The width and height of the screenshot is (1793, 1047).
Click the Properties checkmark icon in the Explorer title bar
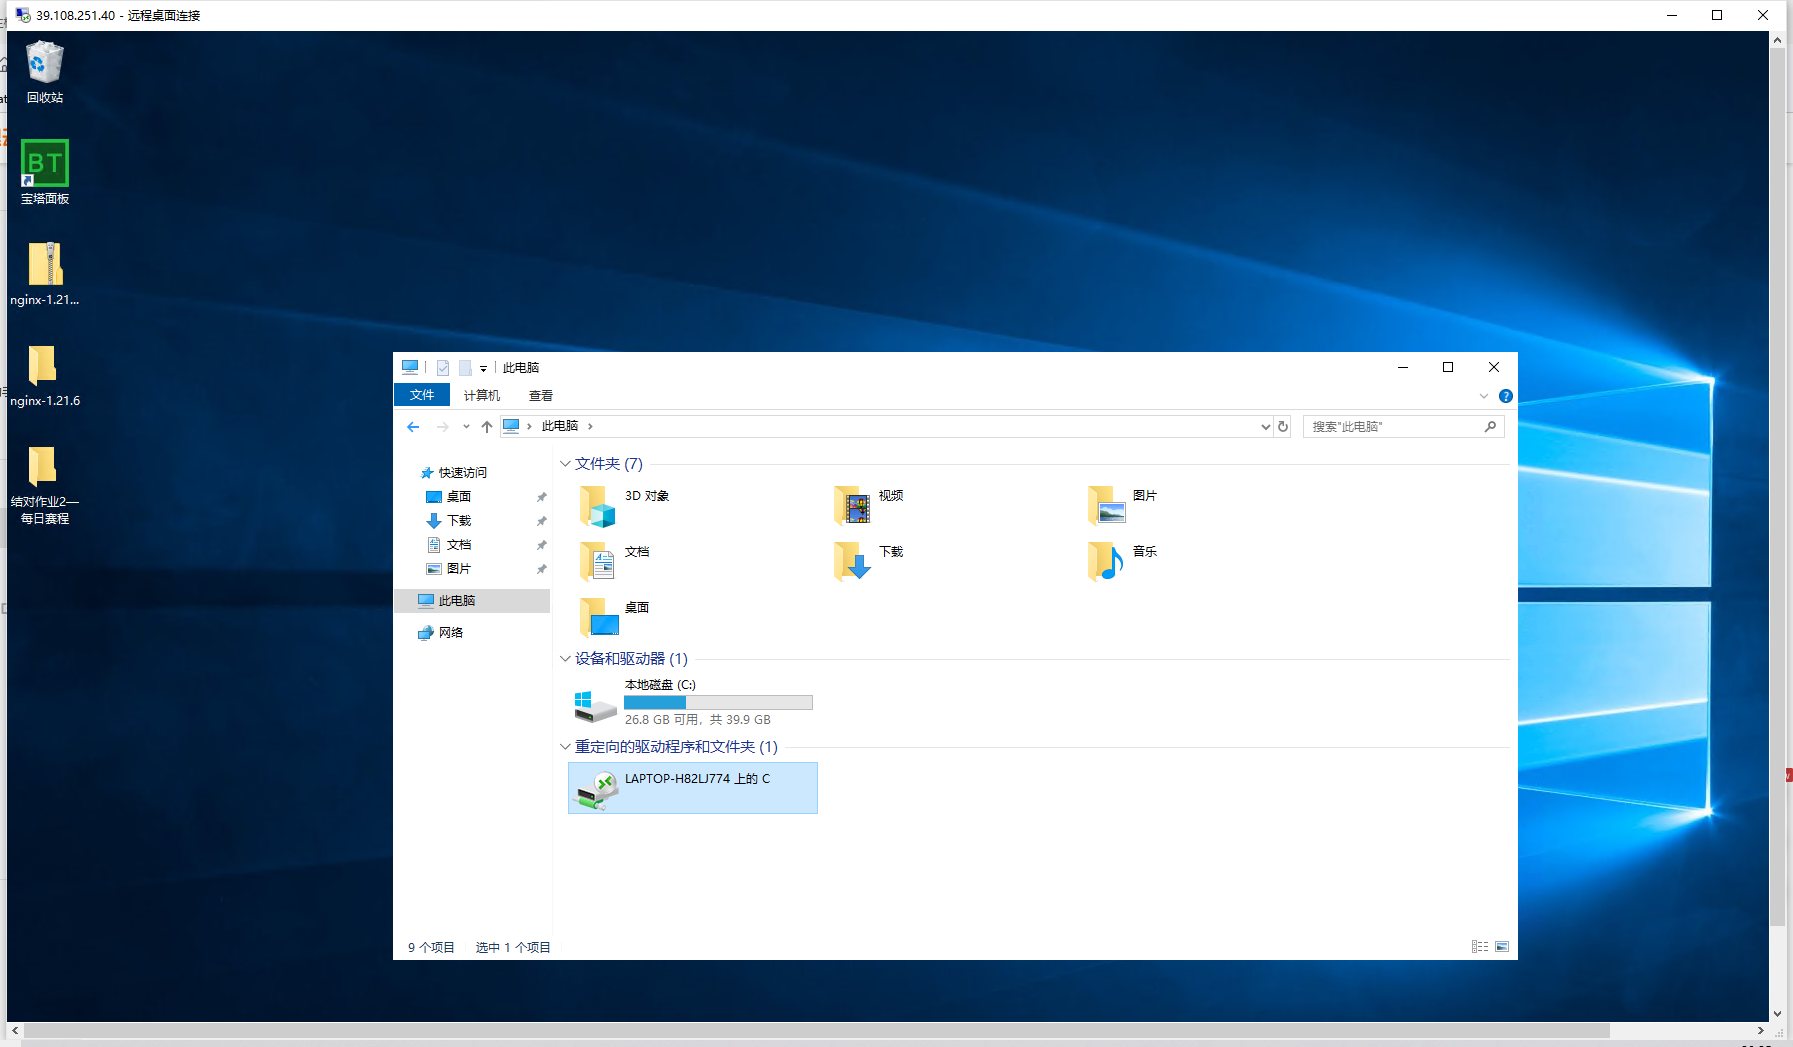(443, 368)
